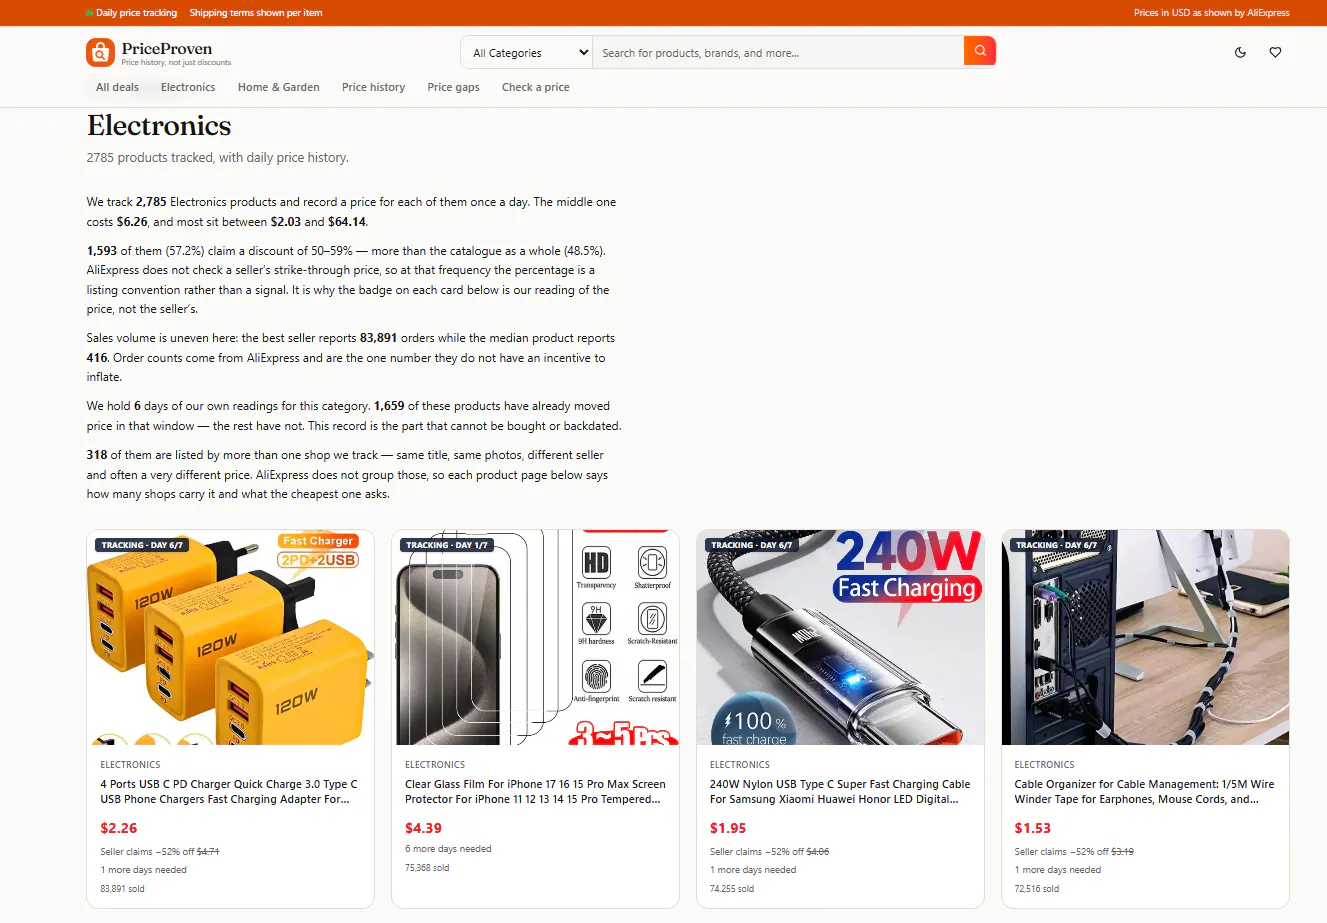
Task: Focus the product search input field
Action: 778,53
